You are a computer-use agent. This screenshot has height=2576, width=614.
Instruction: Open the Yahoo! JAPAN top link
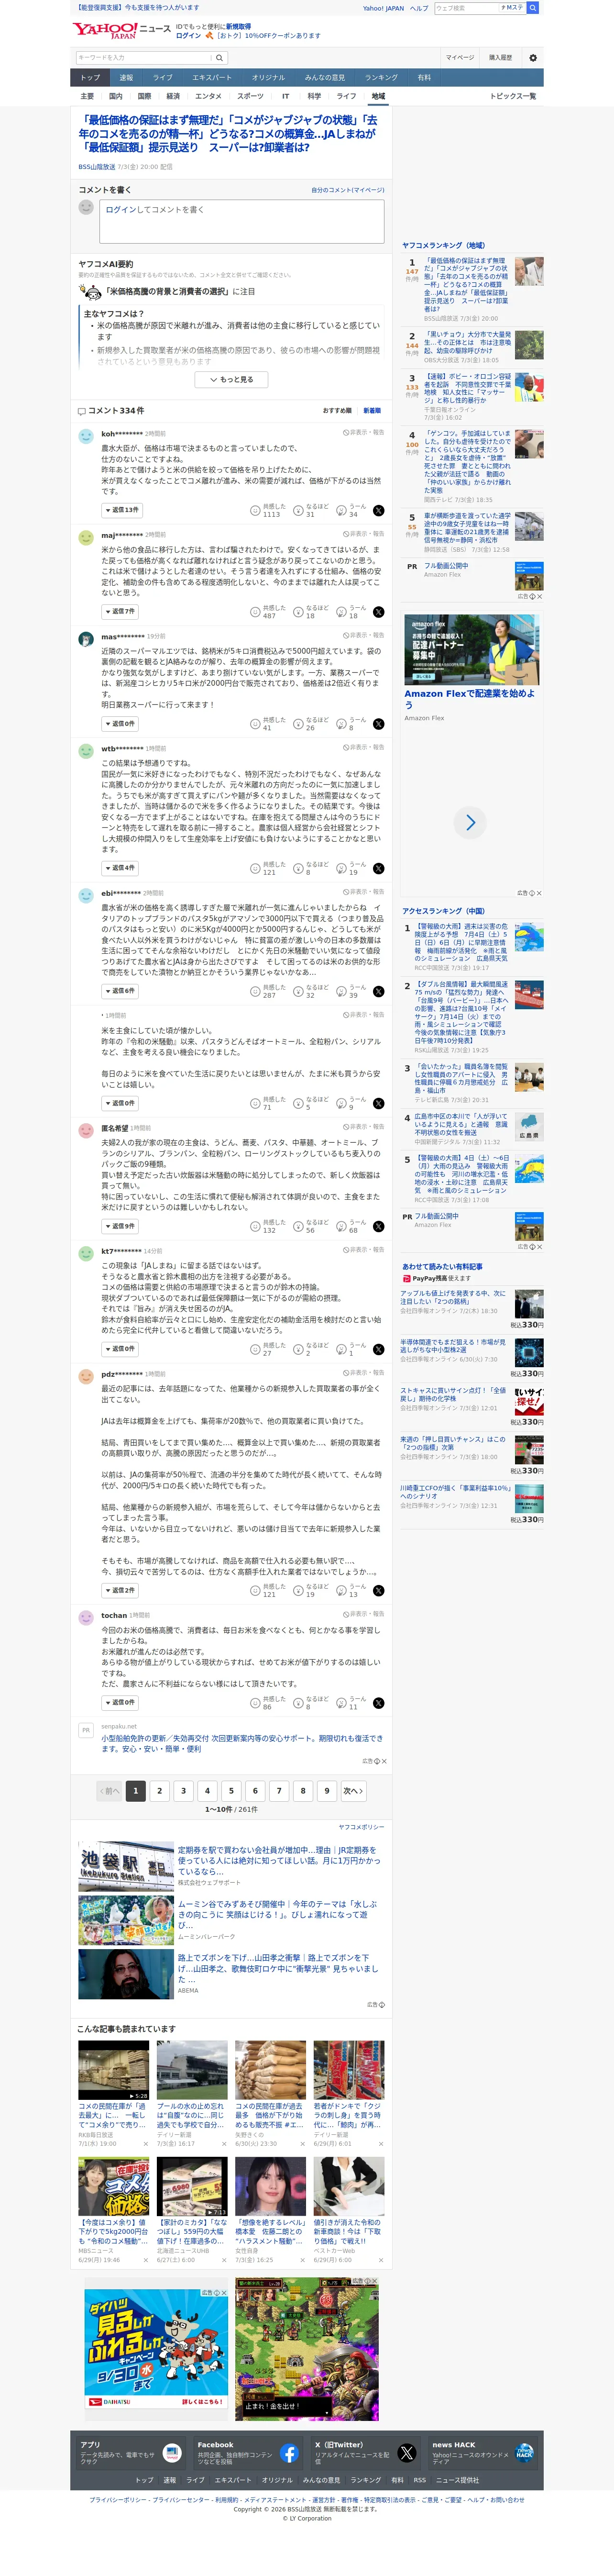[383, 8]
